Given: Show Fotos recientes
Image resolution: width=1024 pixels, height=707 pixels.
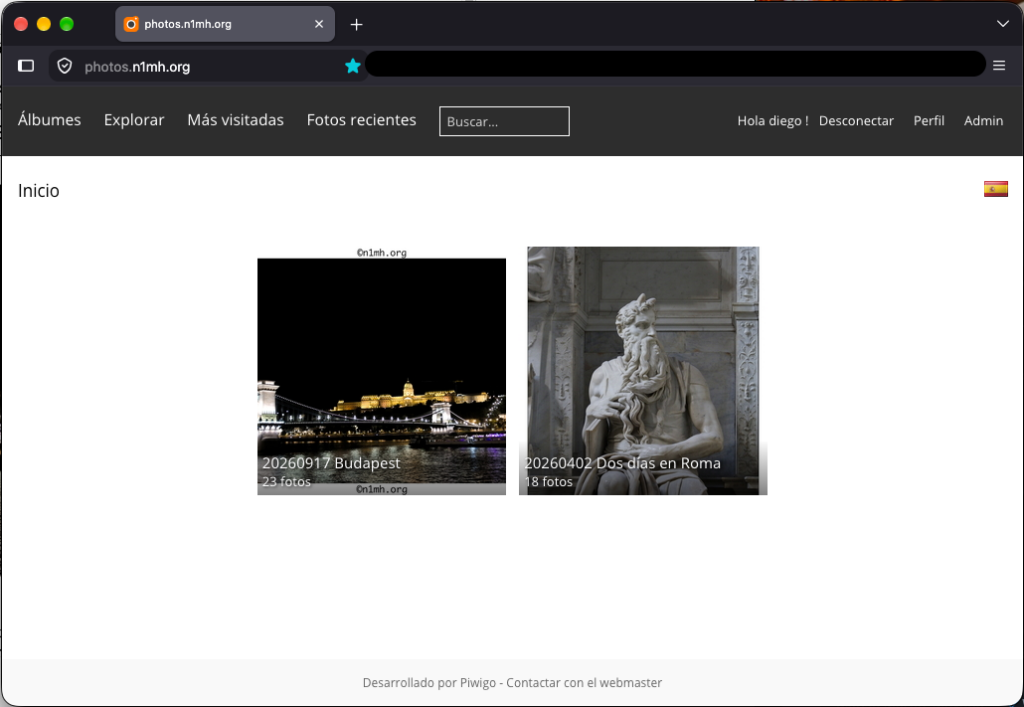Looking at the screenshot, I should (x=361, y=120).
